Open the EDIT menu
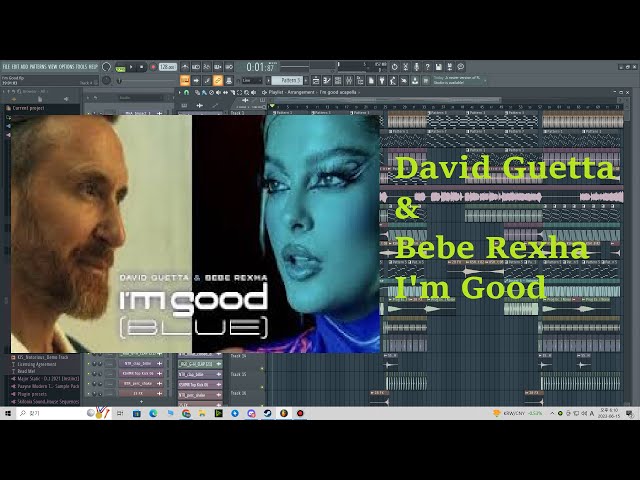The image size is (640, 480). 16,67
